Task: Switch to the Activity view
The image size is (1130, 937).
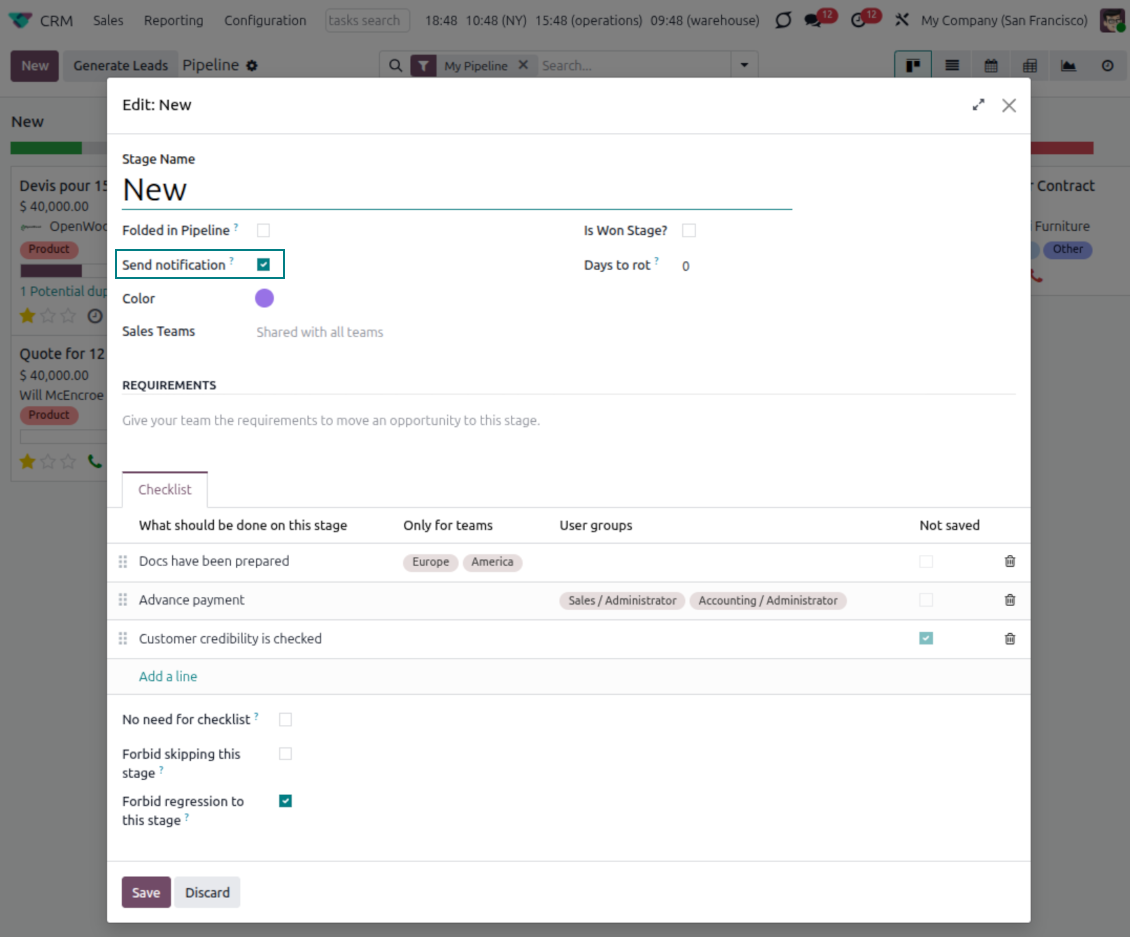Action: pos(1106,65)
